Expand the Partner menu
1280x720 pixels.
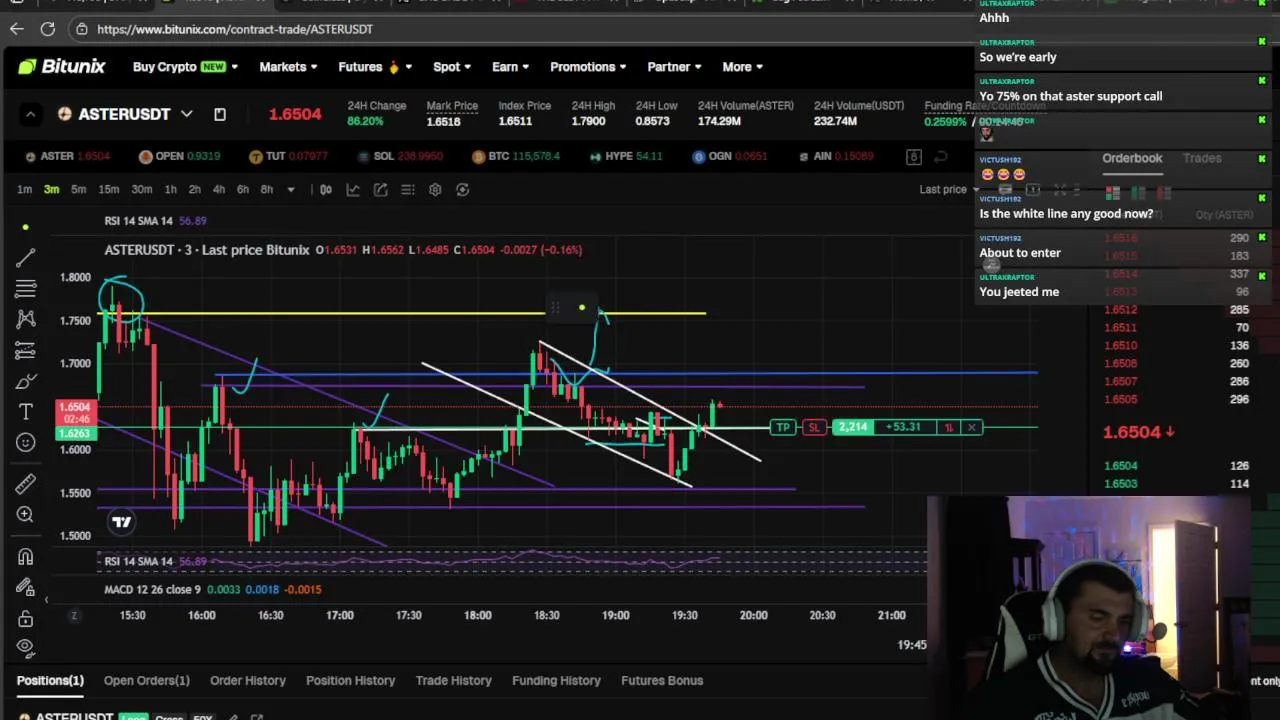click(x=673, y=67)
